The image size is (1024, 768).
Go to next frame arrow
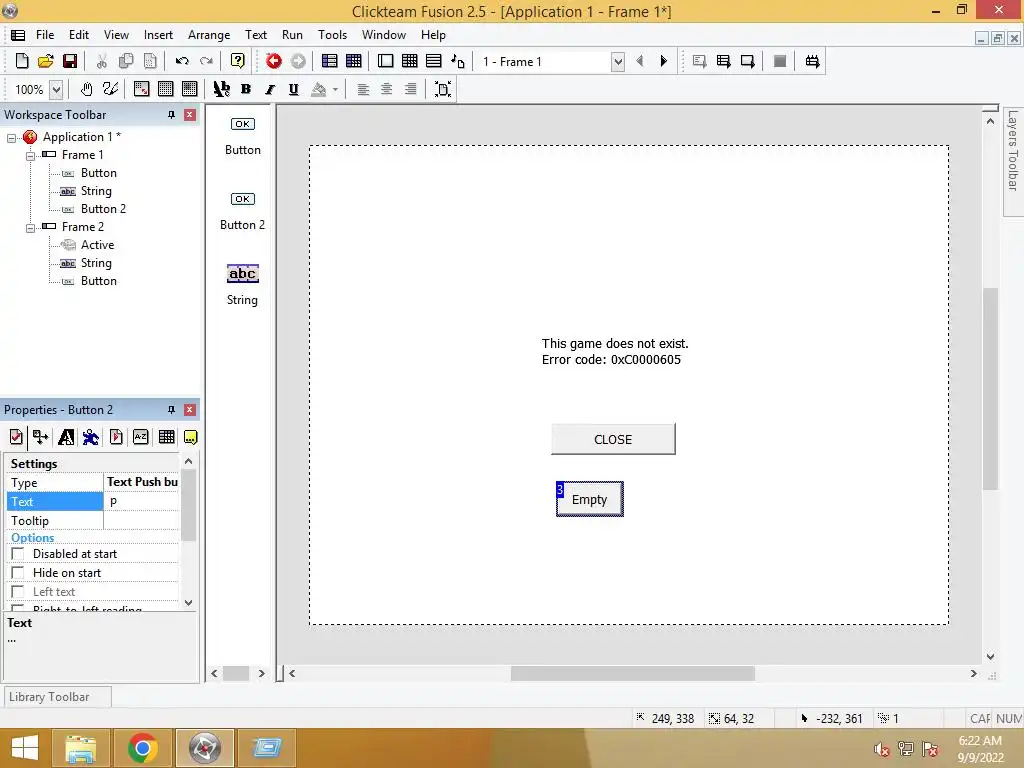[x=664, y=61]
